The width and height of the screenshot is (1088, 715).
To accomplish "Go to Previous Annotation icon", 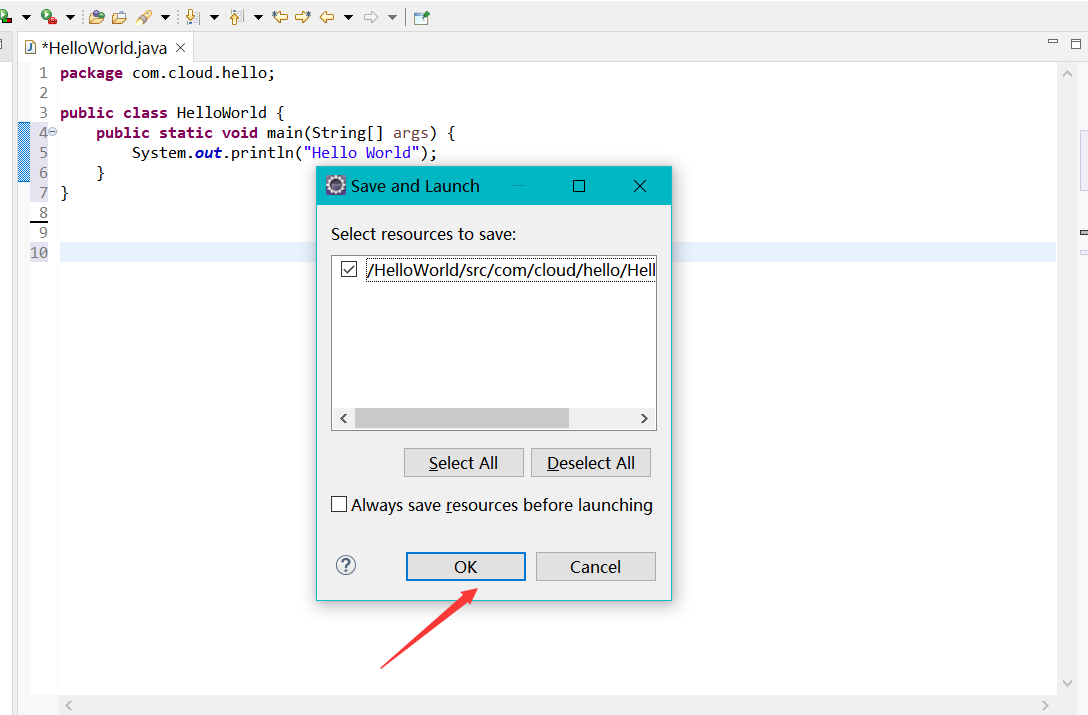I will [x=237, y=17].
